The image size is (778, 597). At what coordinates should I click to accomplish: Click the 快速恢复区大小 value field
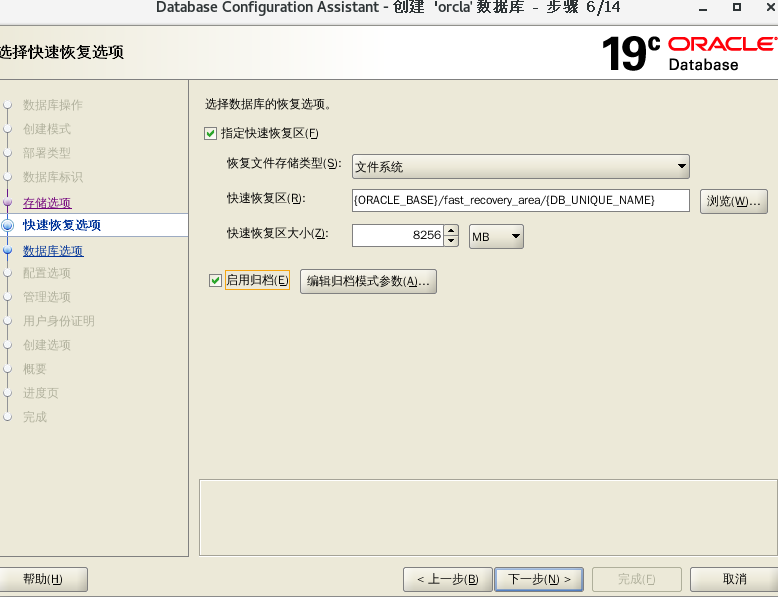pyautogui.click(x=398, y=235)
